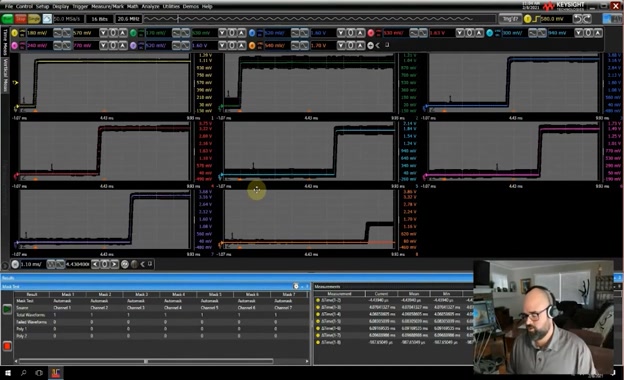Decrease channel 2 offset with down arrow
This screenshot has height=380, width=624.
click(x=222, y=33)
